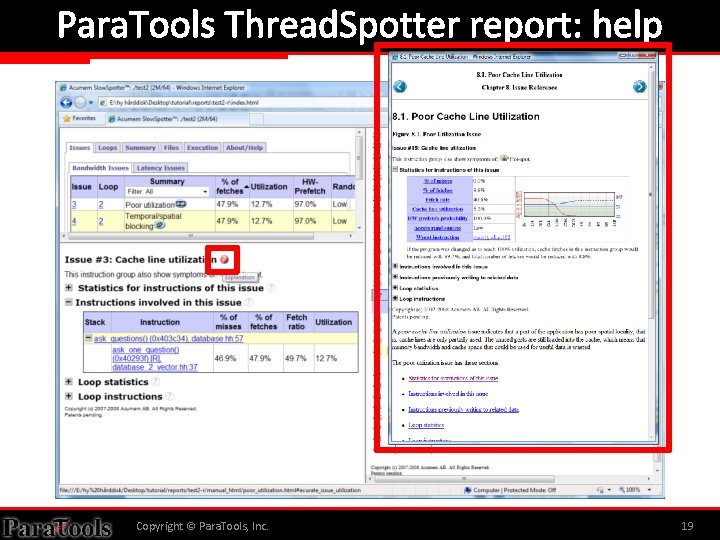Open issue number 3 link
Viewport: 720px width, 540px height.
coord(74,204)
